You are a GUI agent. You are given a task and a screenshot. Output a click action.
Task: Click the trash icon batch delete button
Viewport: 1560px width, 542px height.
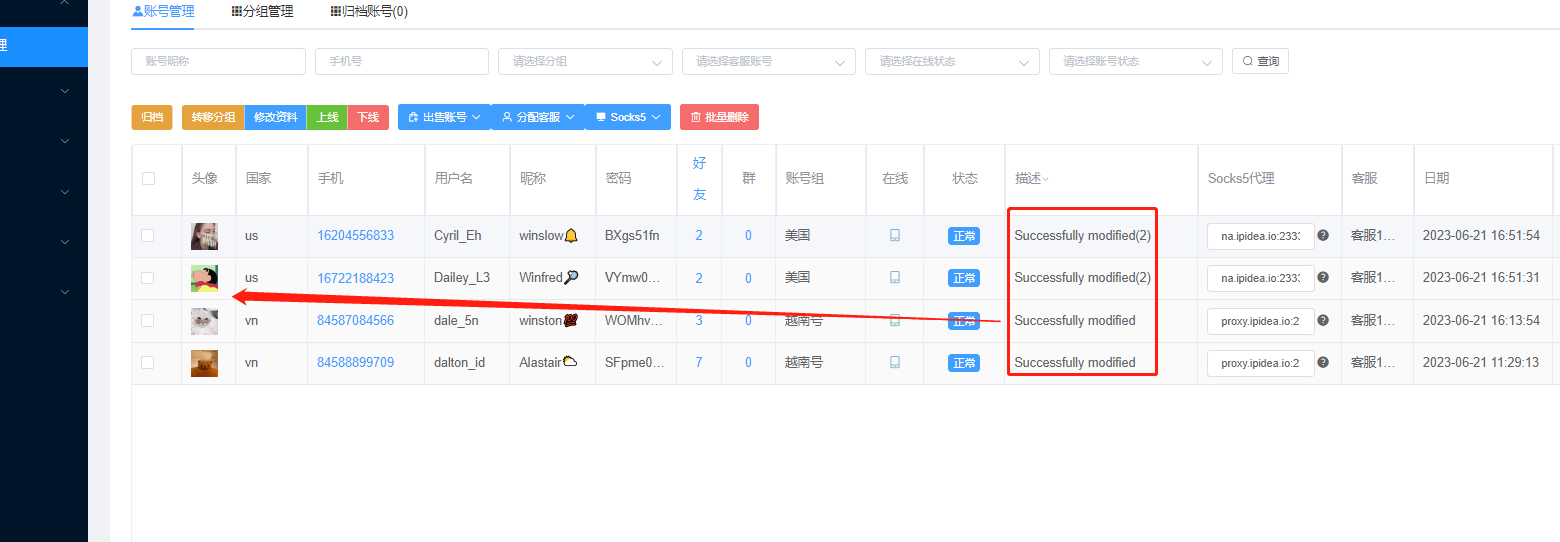tap(719, 117)
